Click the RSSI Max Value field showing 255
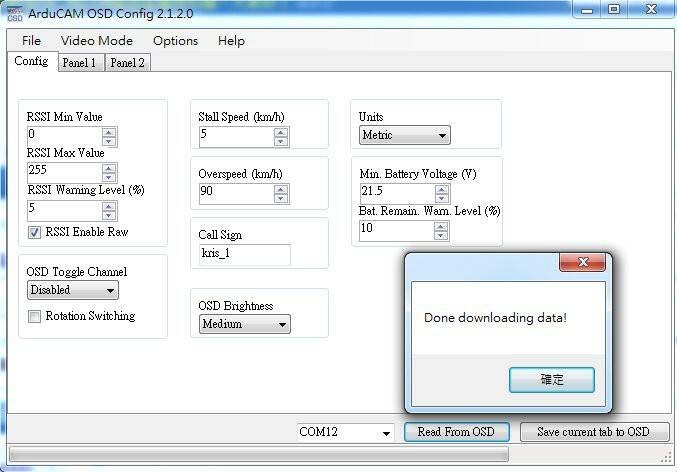This screenshot has height=472, width=677. (x=65, y=173)
